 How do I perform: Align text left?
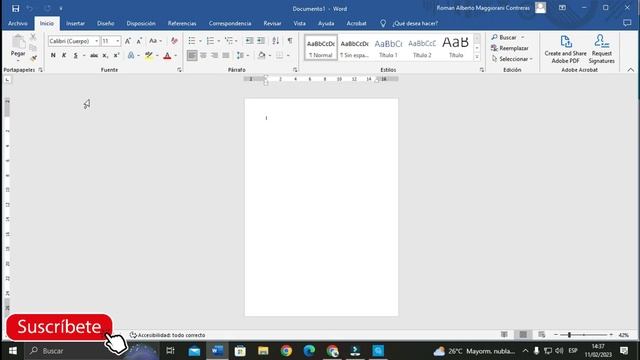tap(192, 56)
